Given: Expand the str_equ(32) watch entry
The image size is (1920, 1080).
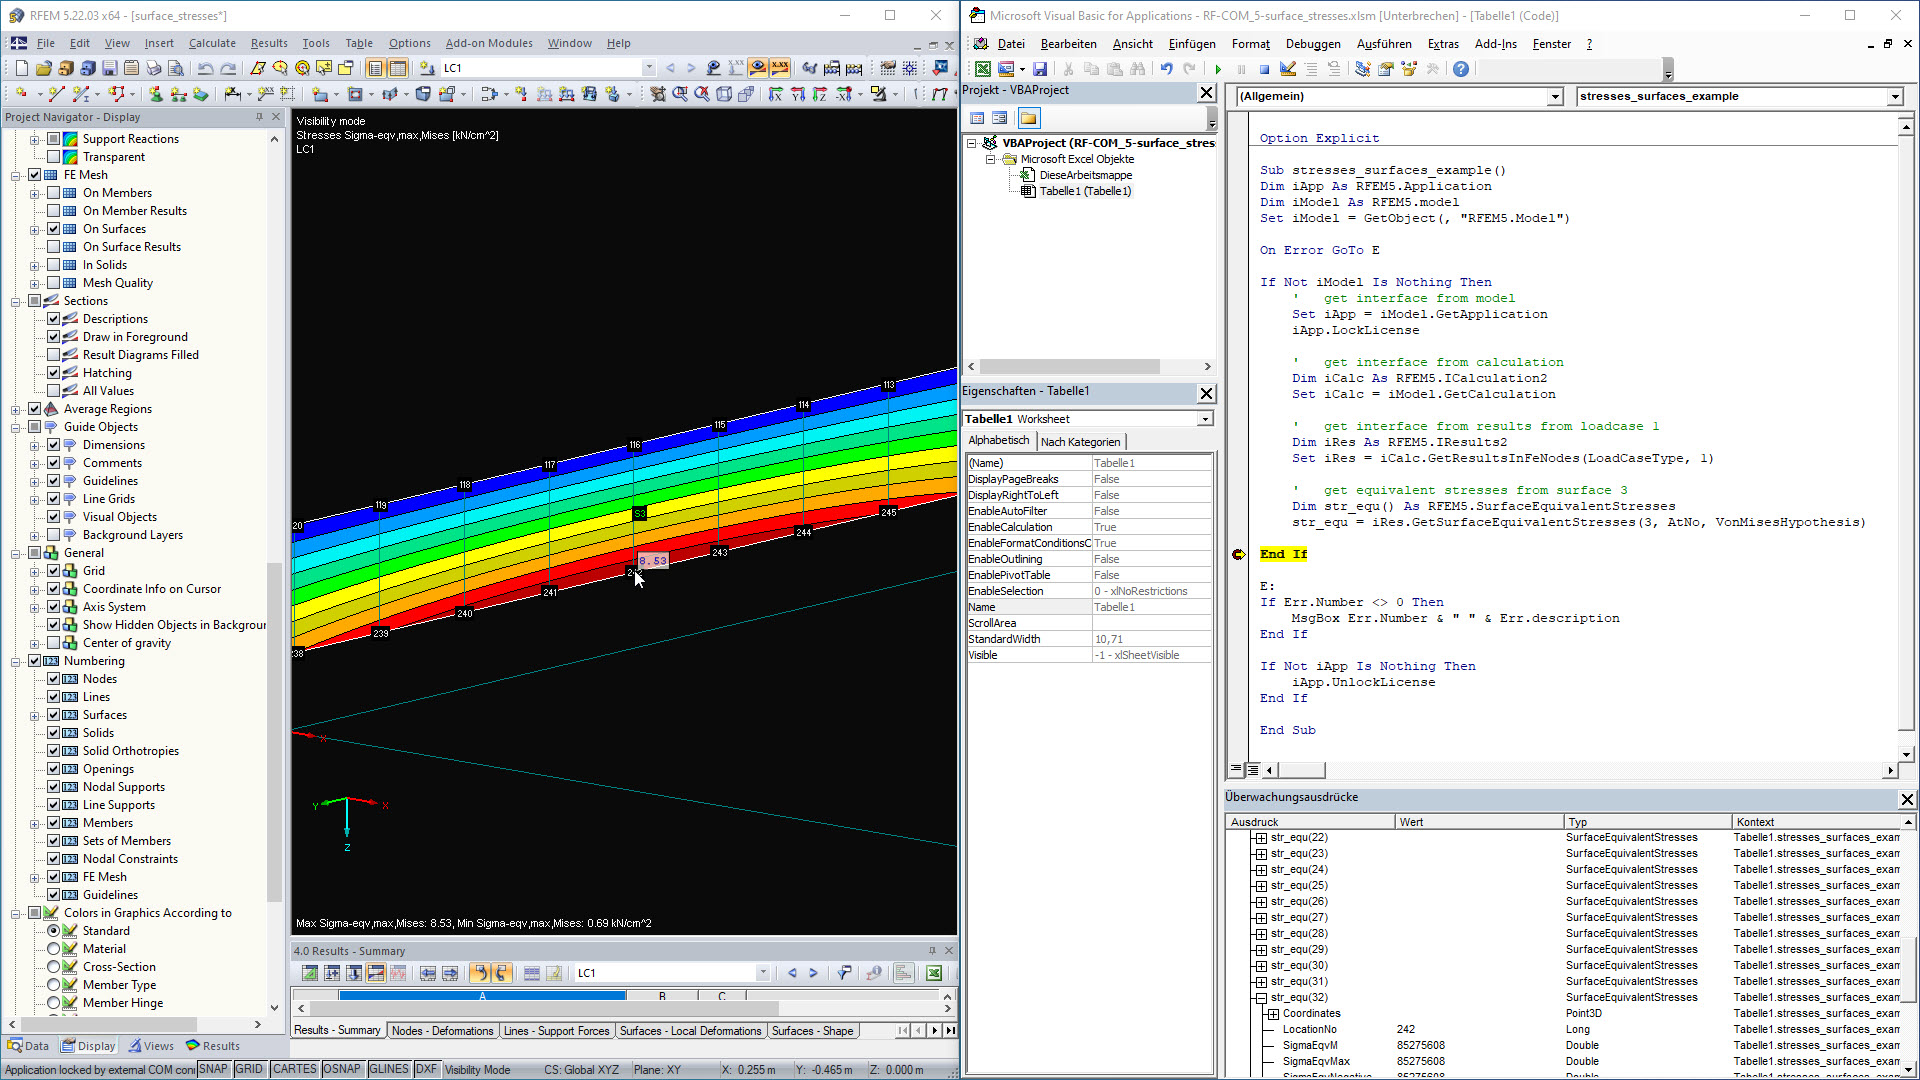Looking at the screenshot, I should coord(1259,997).
